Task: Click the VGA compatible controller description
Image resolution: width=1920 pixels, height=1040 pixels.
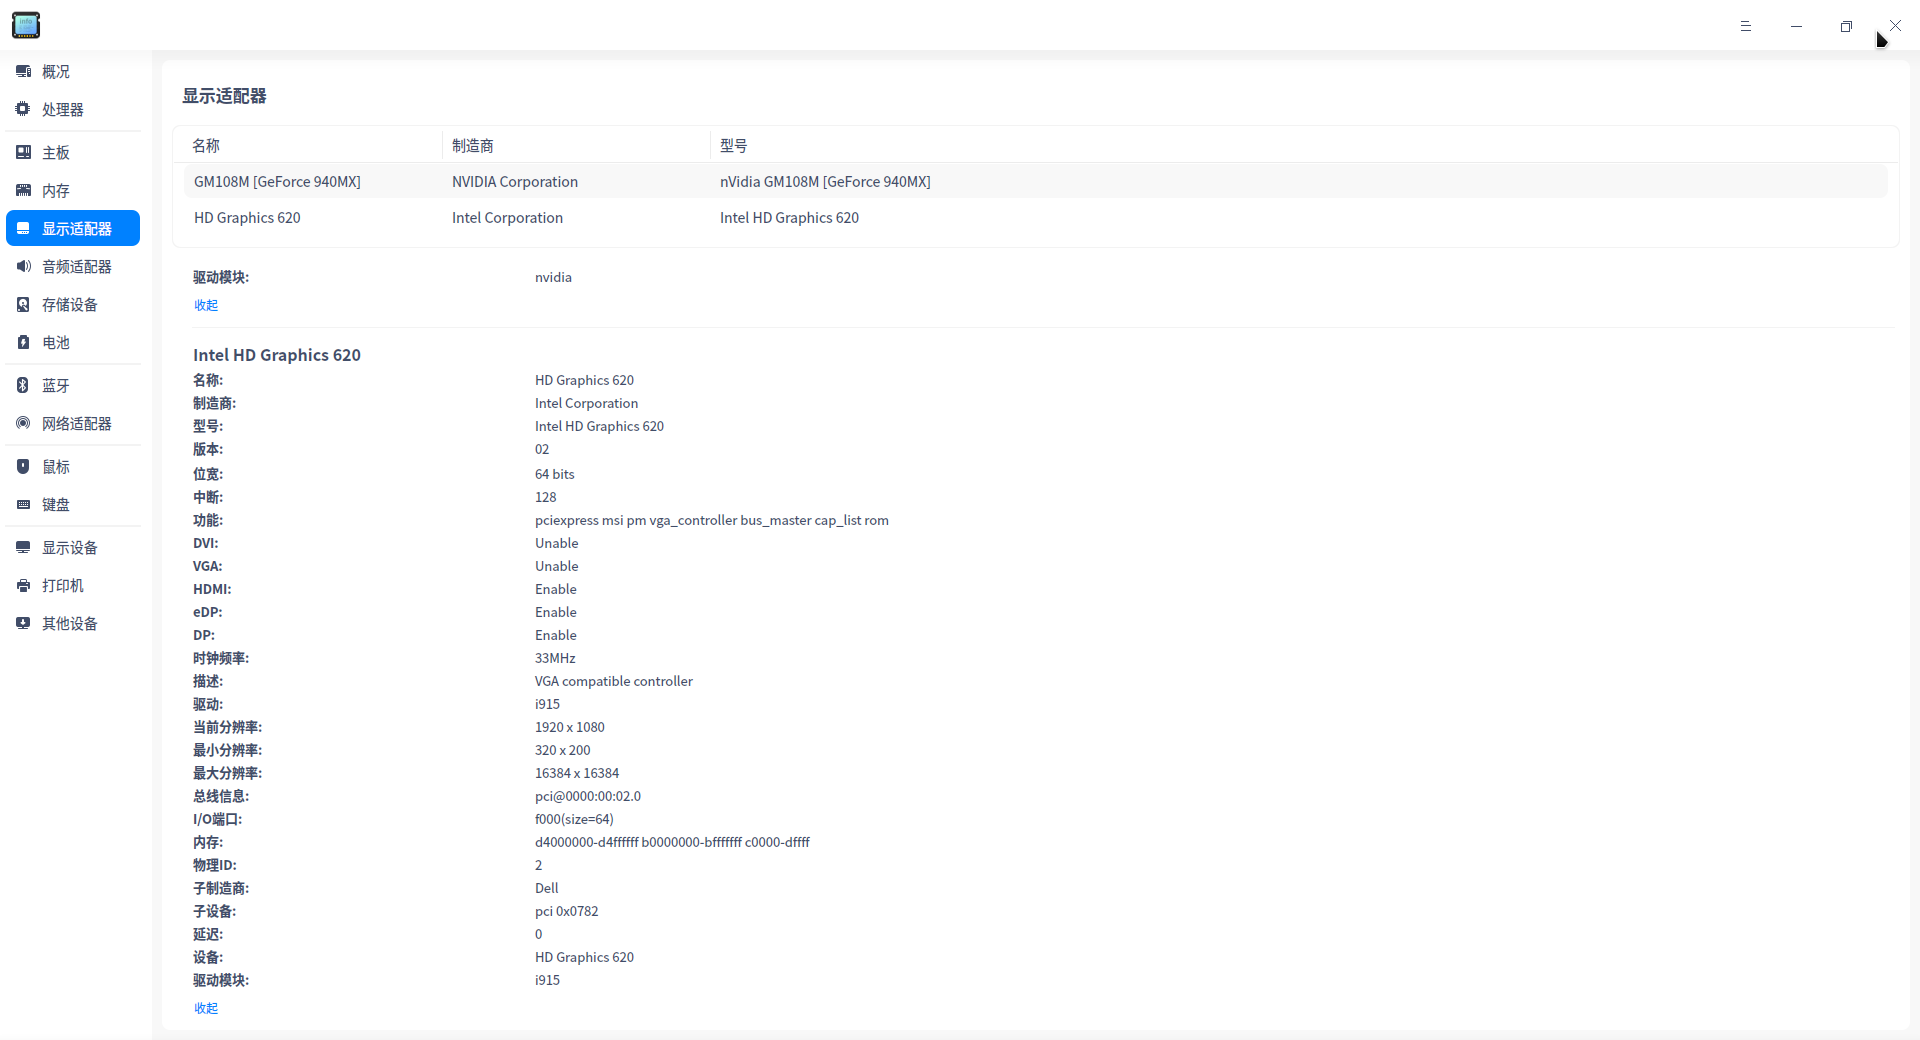Action: tap(614, 681)
